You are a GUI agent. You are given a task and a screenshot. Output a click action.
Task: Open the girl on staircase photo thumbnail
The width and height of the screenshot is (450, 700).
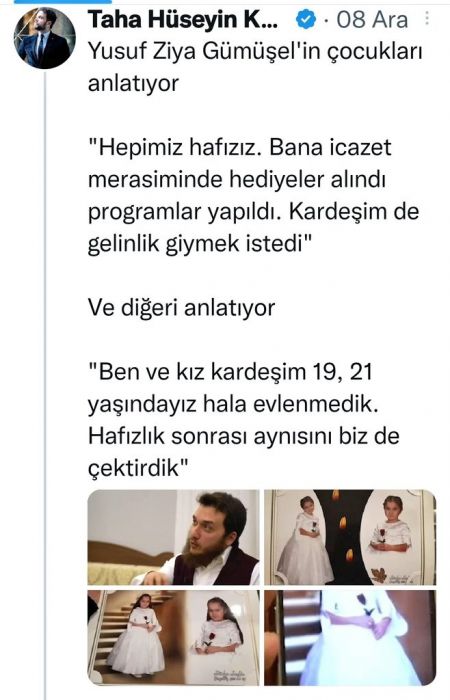(x=173, y=638)
